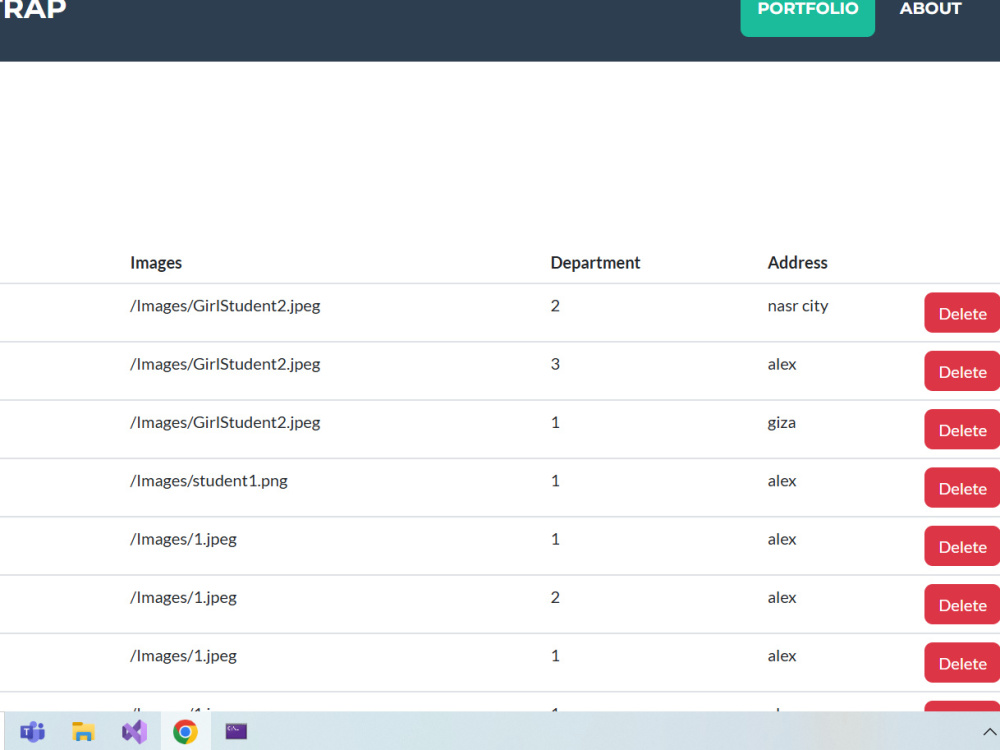Select the Department column header
Image resolution: width=1000 pixels, height=750 pixels.
point(595,263)
